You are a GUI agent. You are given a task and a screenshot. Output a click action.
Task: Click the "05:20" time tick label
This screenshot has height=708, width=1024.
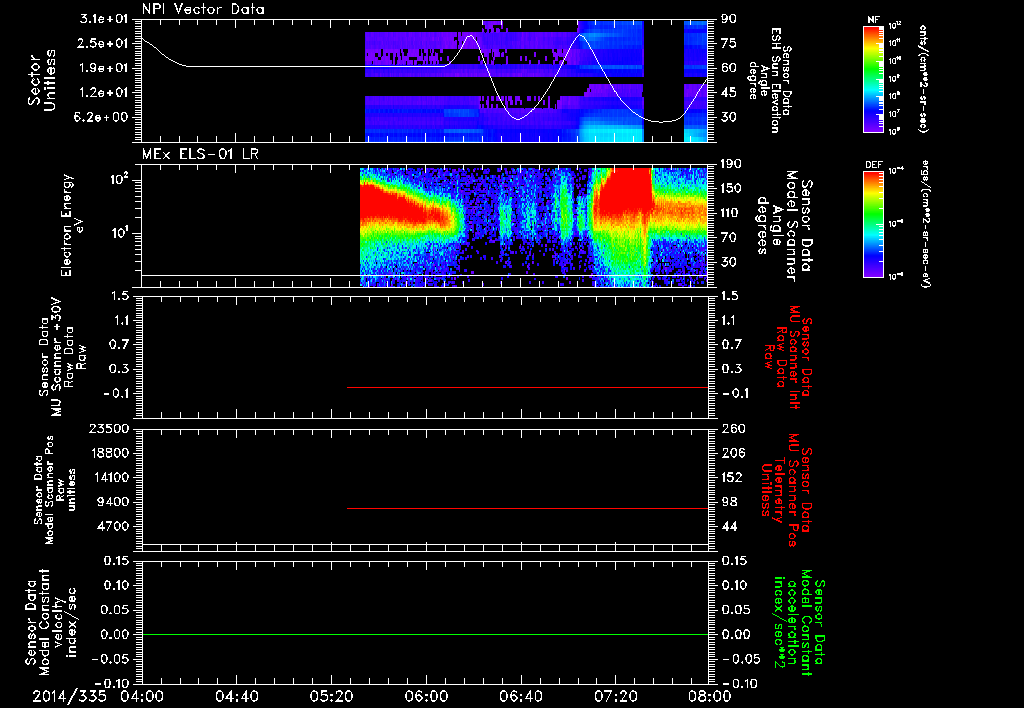331,696
